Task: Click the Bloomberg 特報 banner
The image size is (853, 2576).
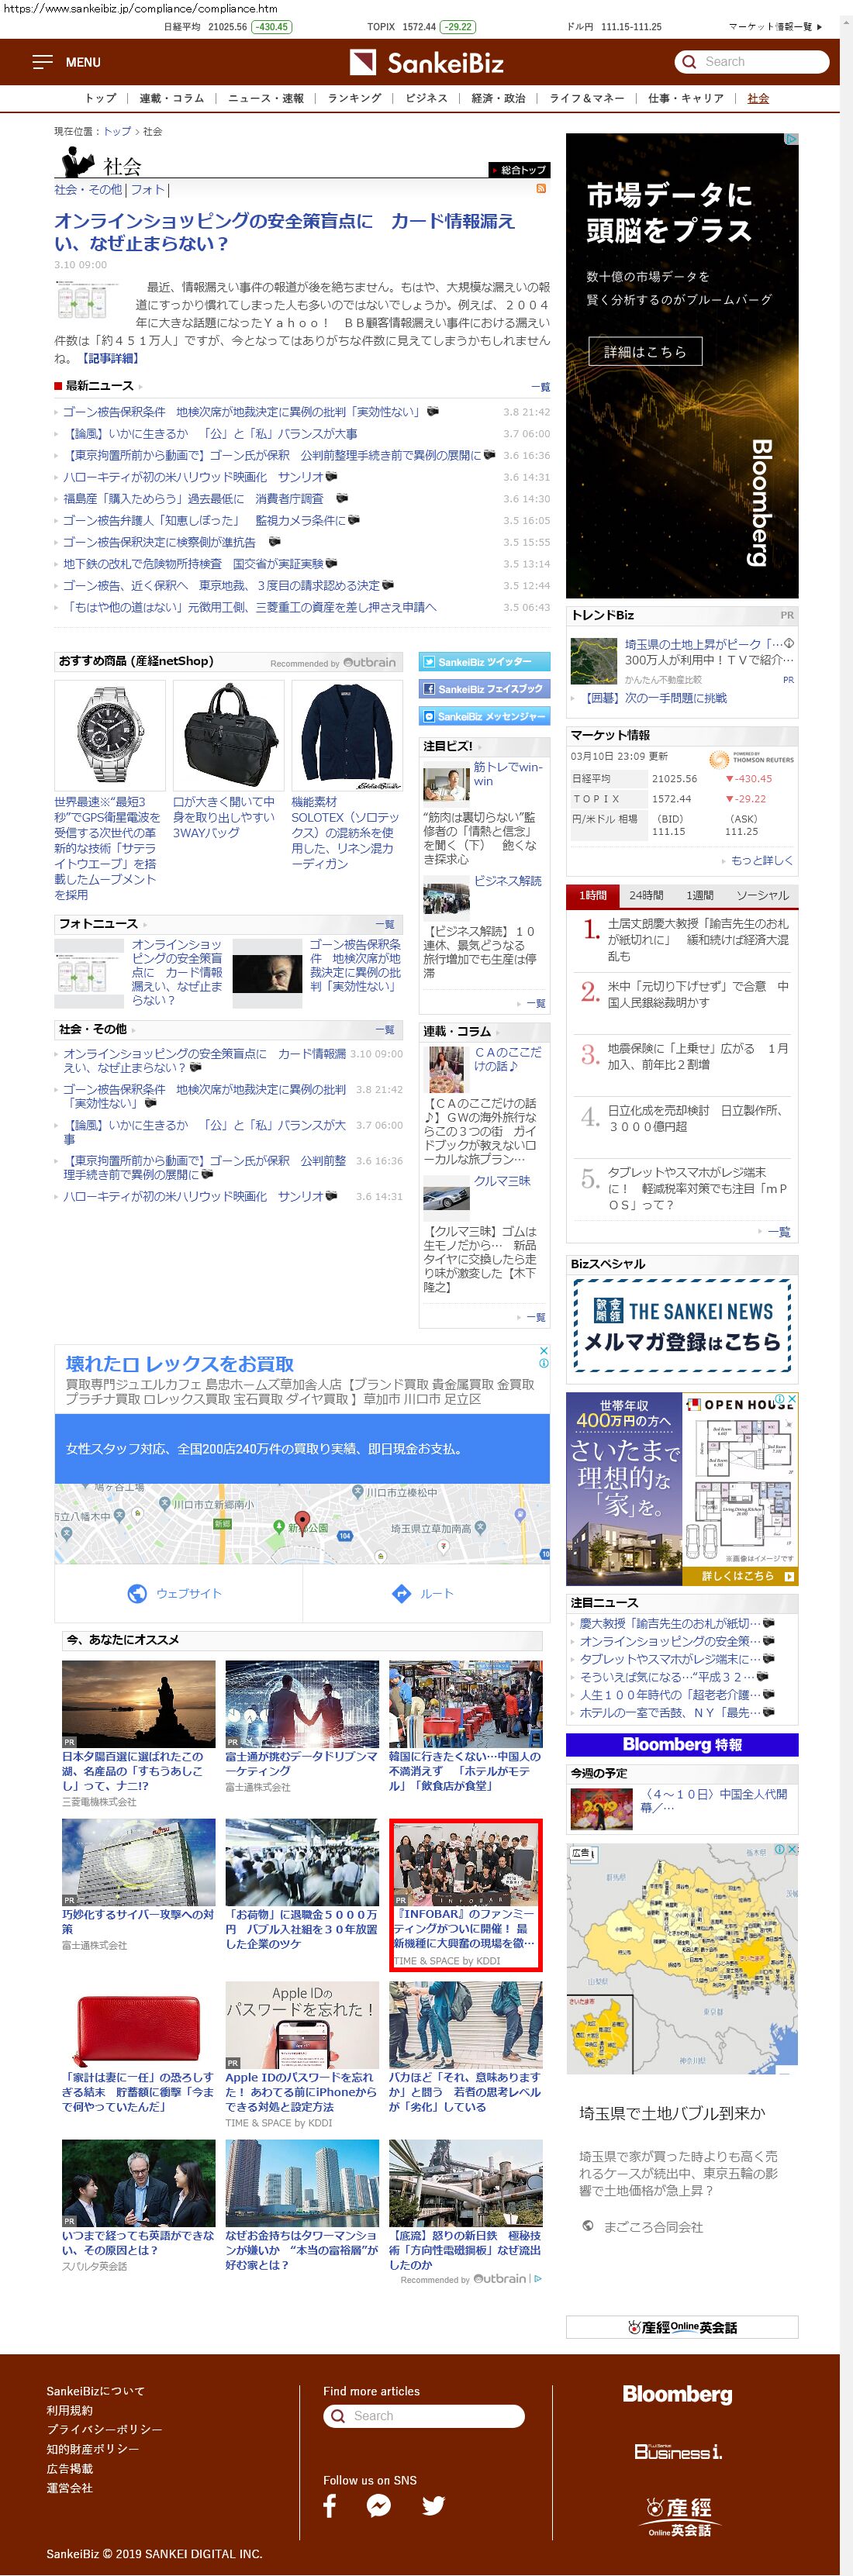Action: [682, 1744]
